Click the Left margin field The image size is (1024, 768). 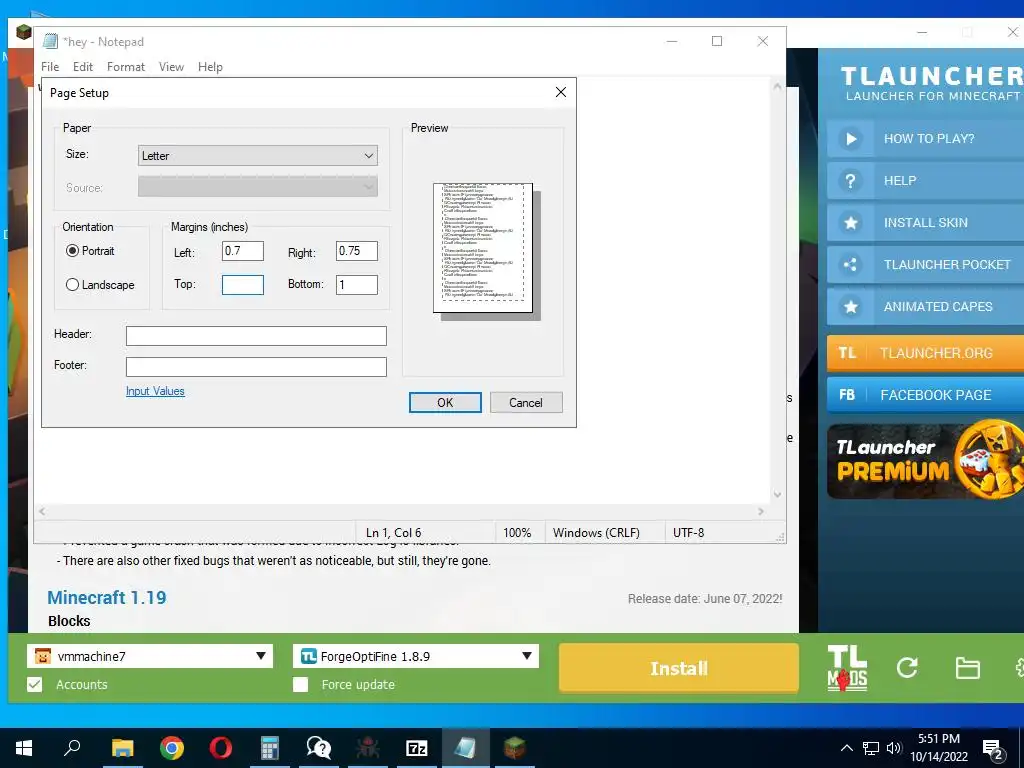(x=243, y=251)
